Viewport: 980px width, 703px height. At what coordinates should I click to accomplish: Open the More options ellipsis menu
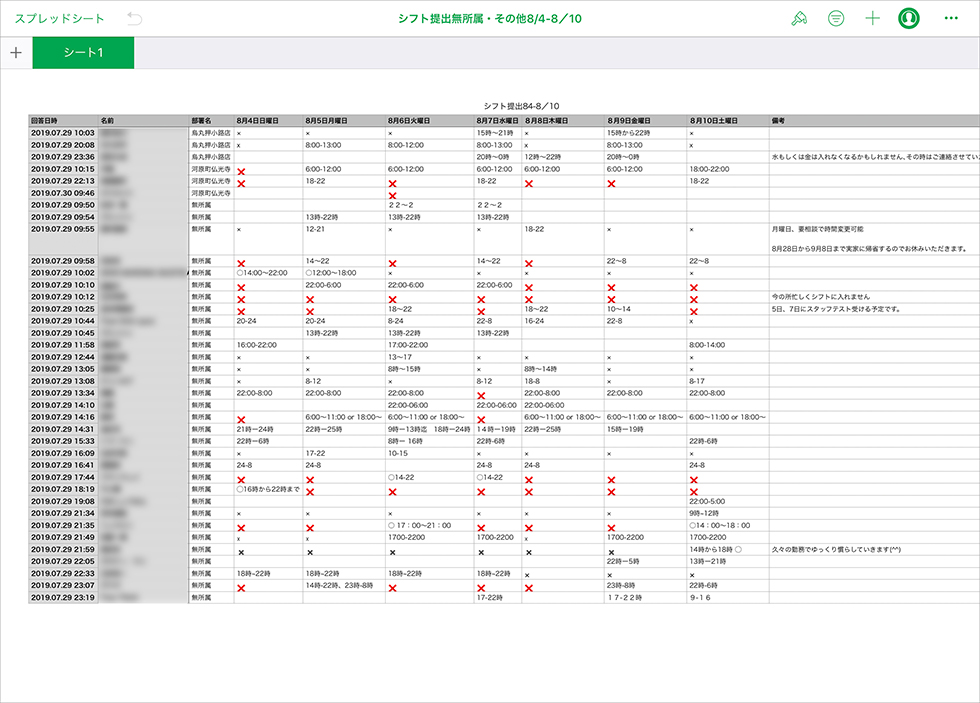[x=950, y=18]
